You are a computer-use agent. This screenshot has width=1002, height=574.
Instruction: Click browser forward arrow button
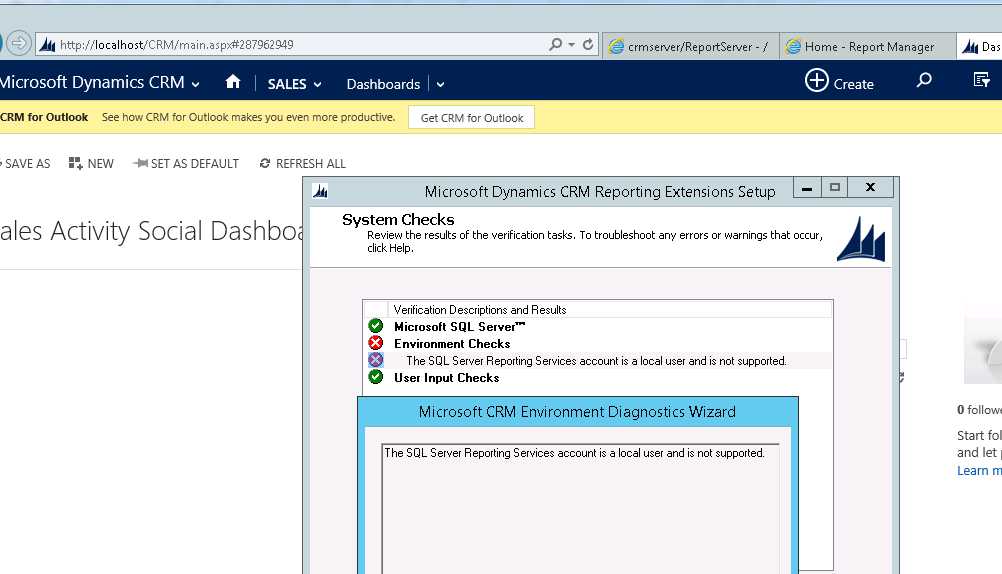pos(19,43)
